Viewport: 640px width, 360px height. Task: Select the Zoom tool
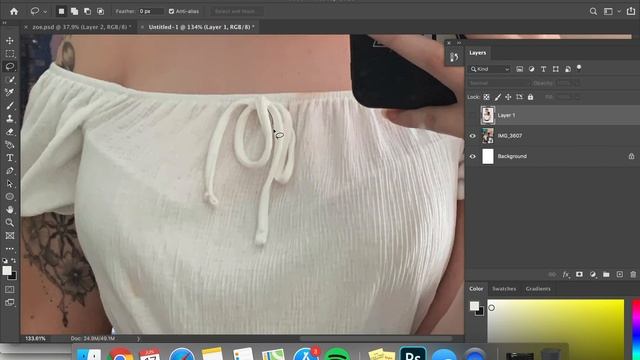pos(10,222)
